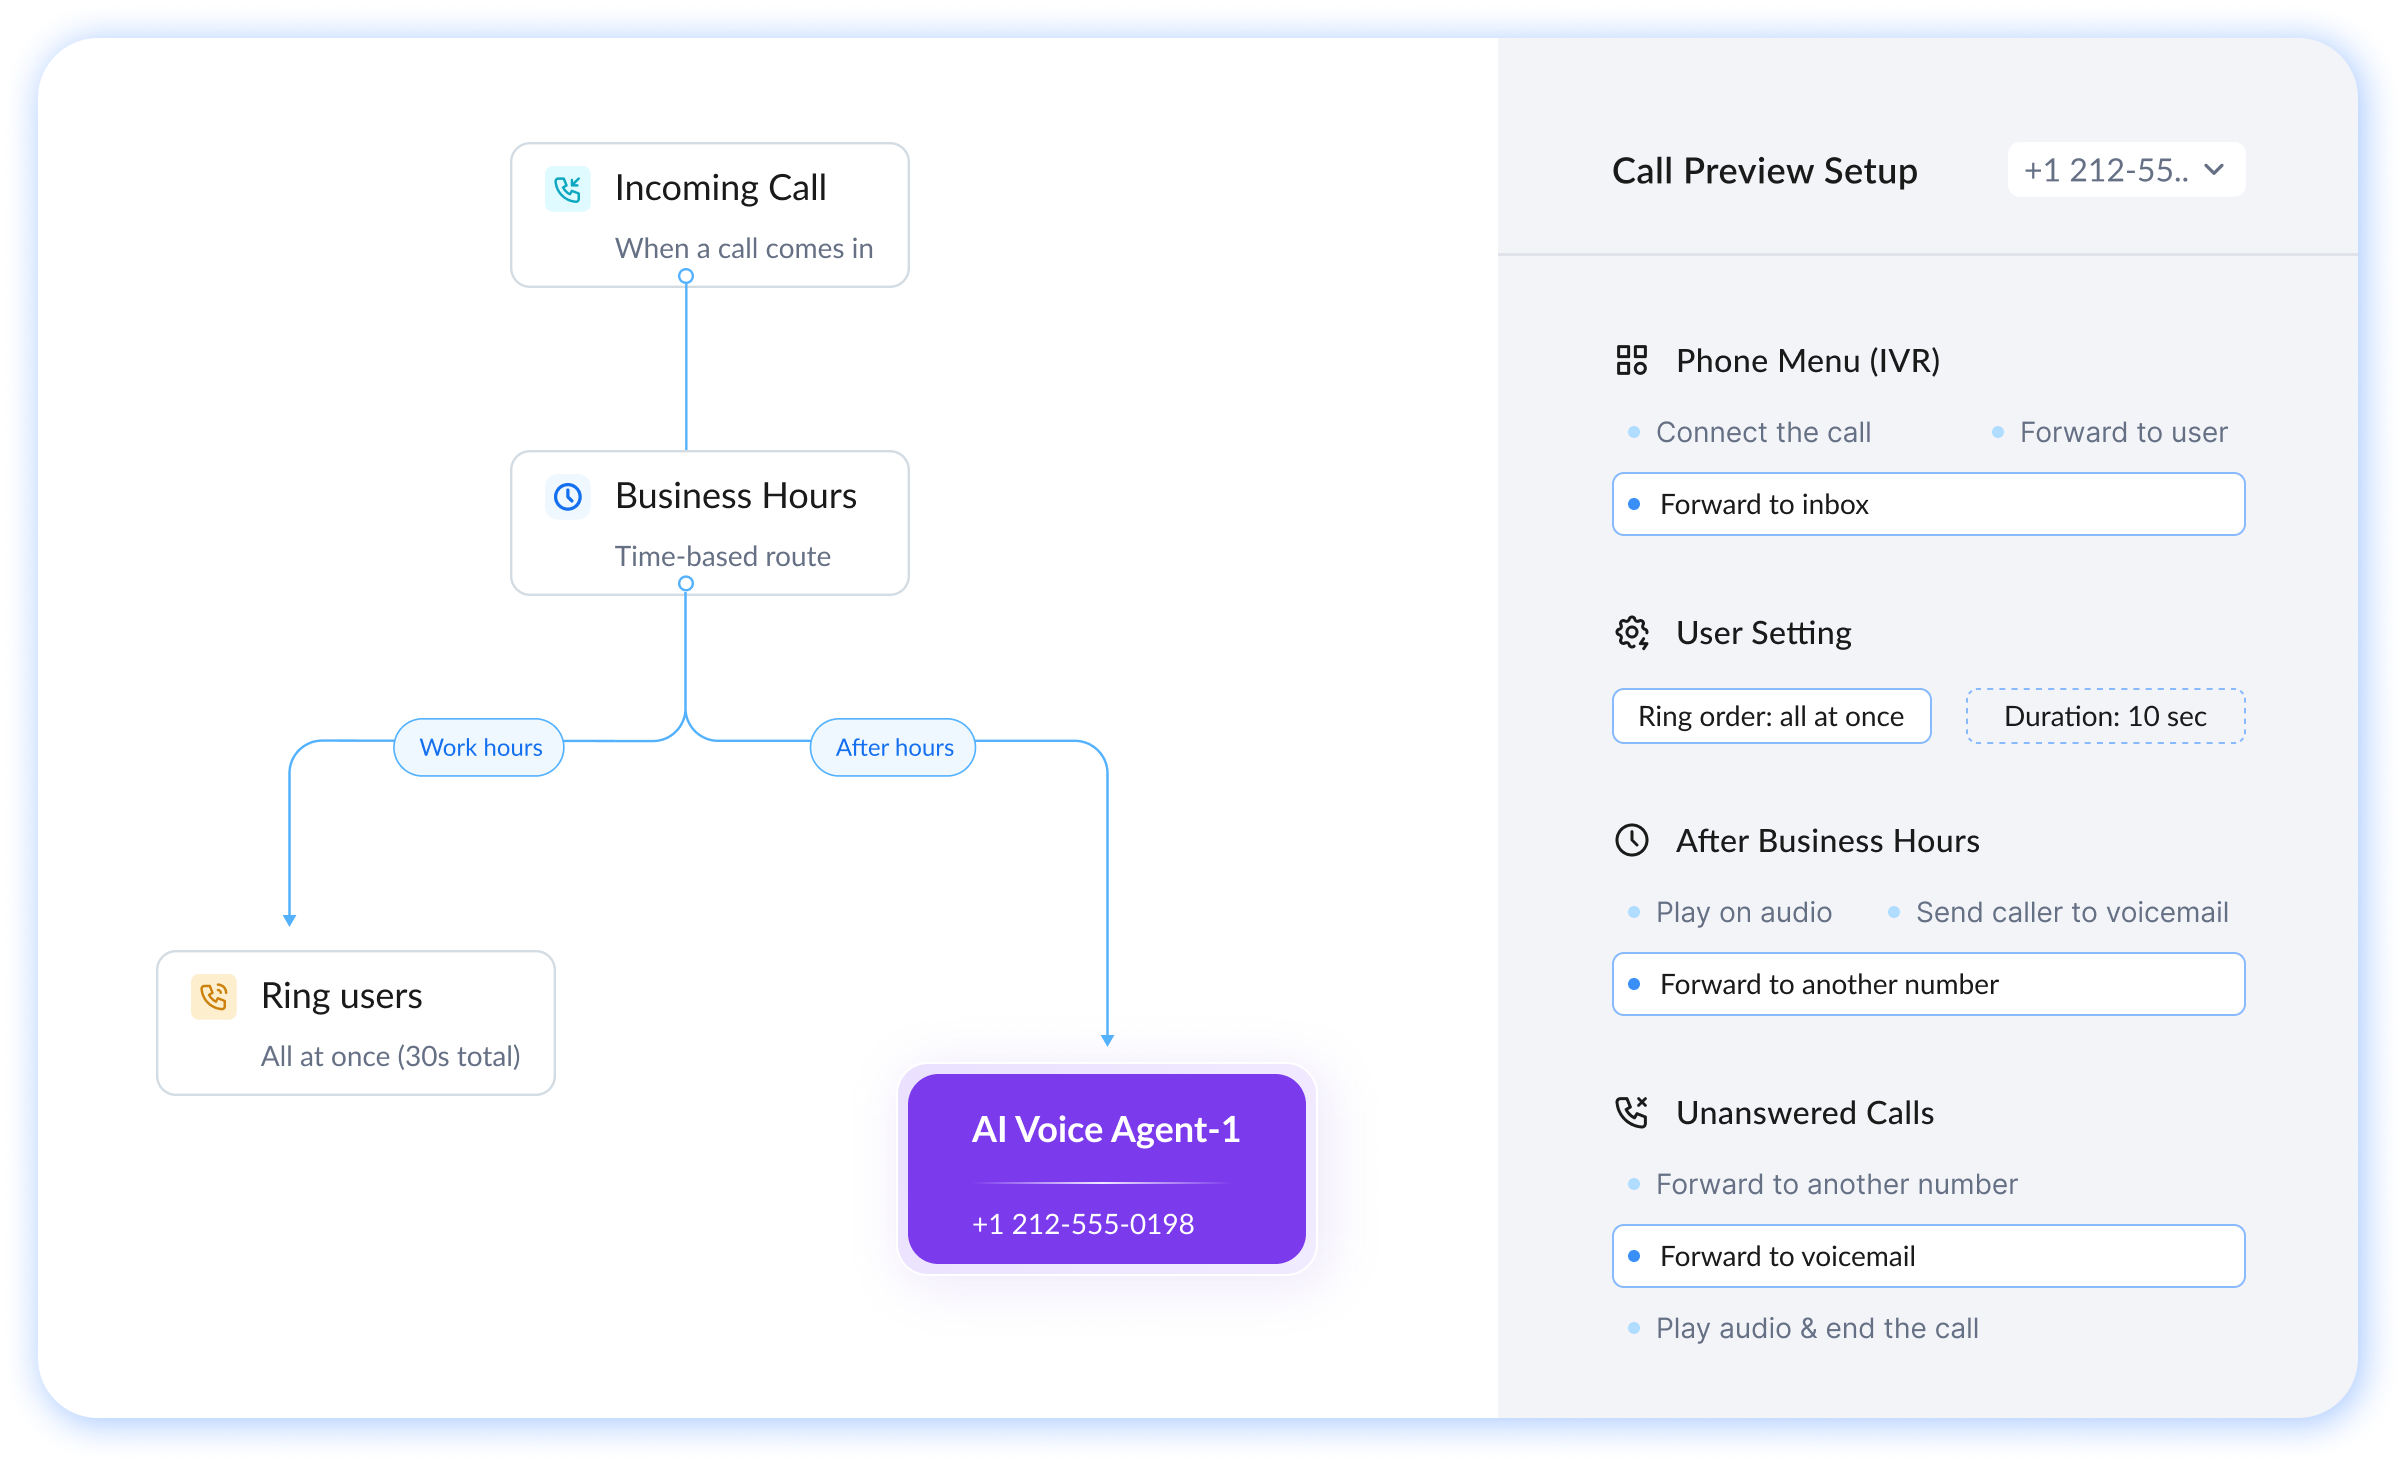Click the AI Voice Agent-1 node
2404x1464 pixels.
(x=1106, y=1168)
